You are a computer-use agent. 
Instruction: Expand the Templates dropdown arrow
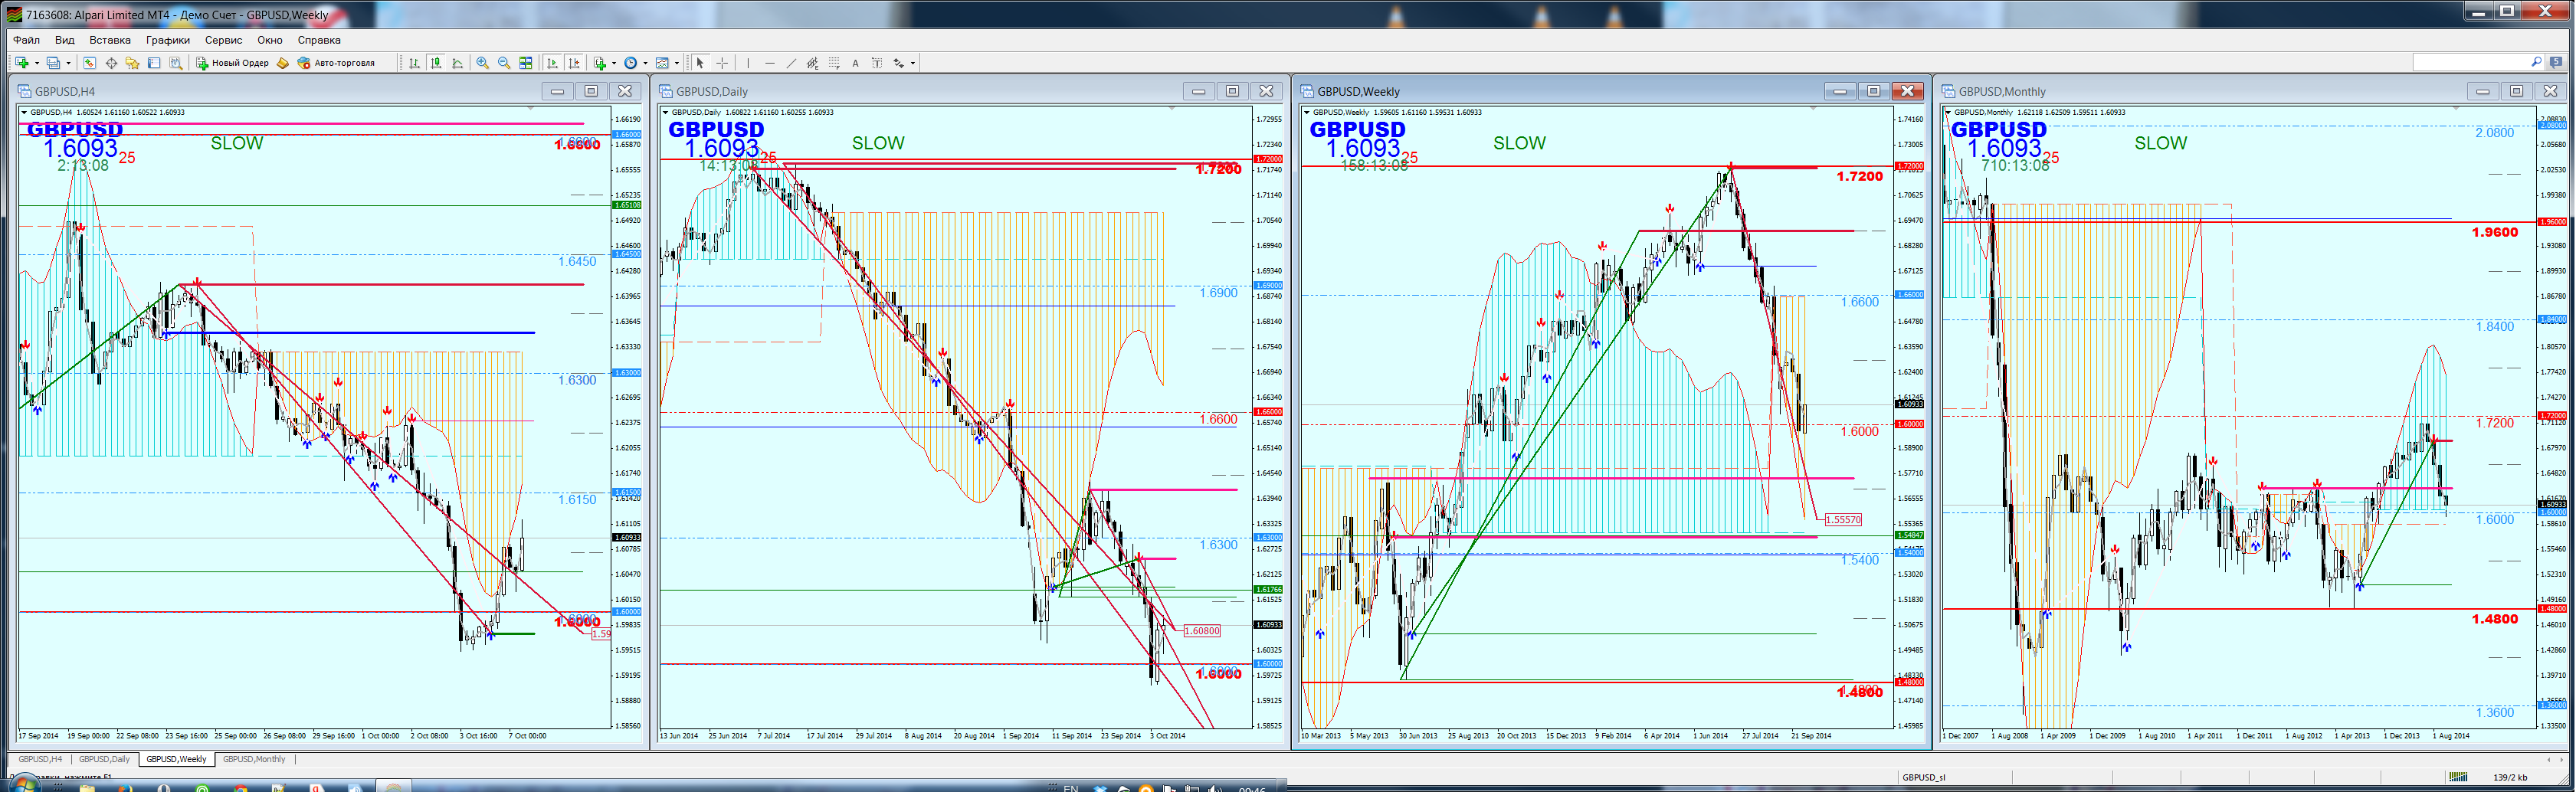pos(677,63)
